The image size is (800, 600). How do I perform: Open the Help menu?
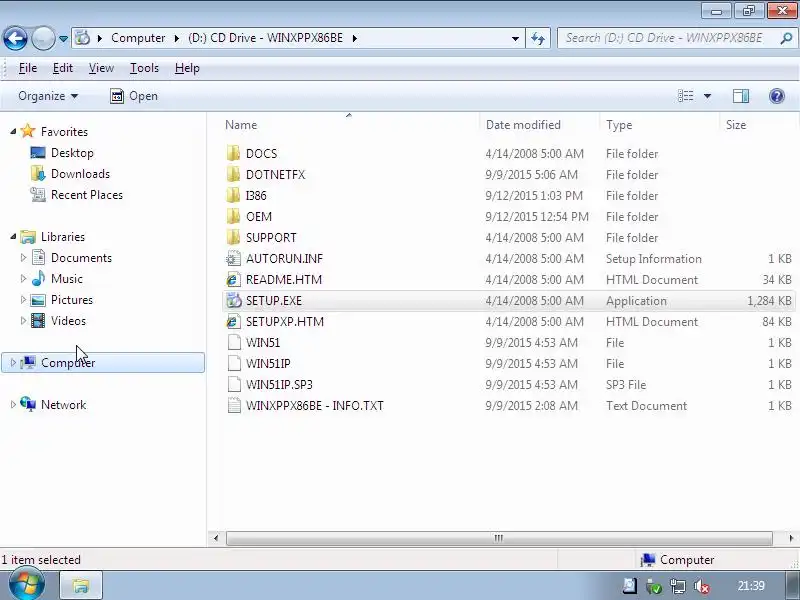click(x=187, y=68)
